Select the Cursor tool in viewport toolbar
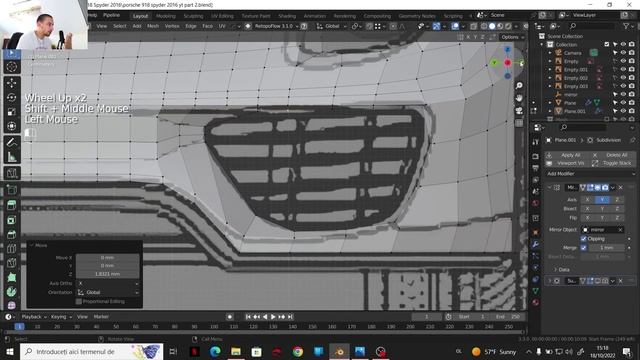640x360 pixels. [12, 67]
